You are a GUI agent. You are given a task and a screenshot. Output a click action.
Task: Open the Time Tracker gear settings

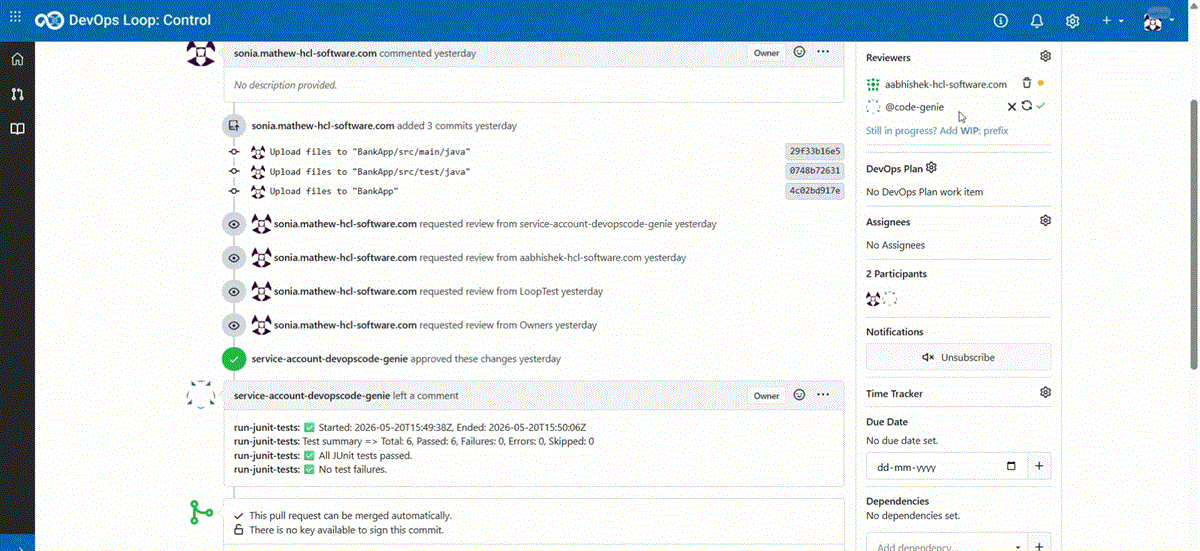(x=1045, y=393)
